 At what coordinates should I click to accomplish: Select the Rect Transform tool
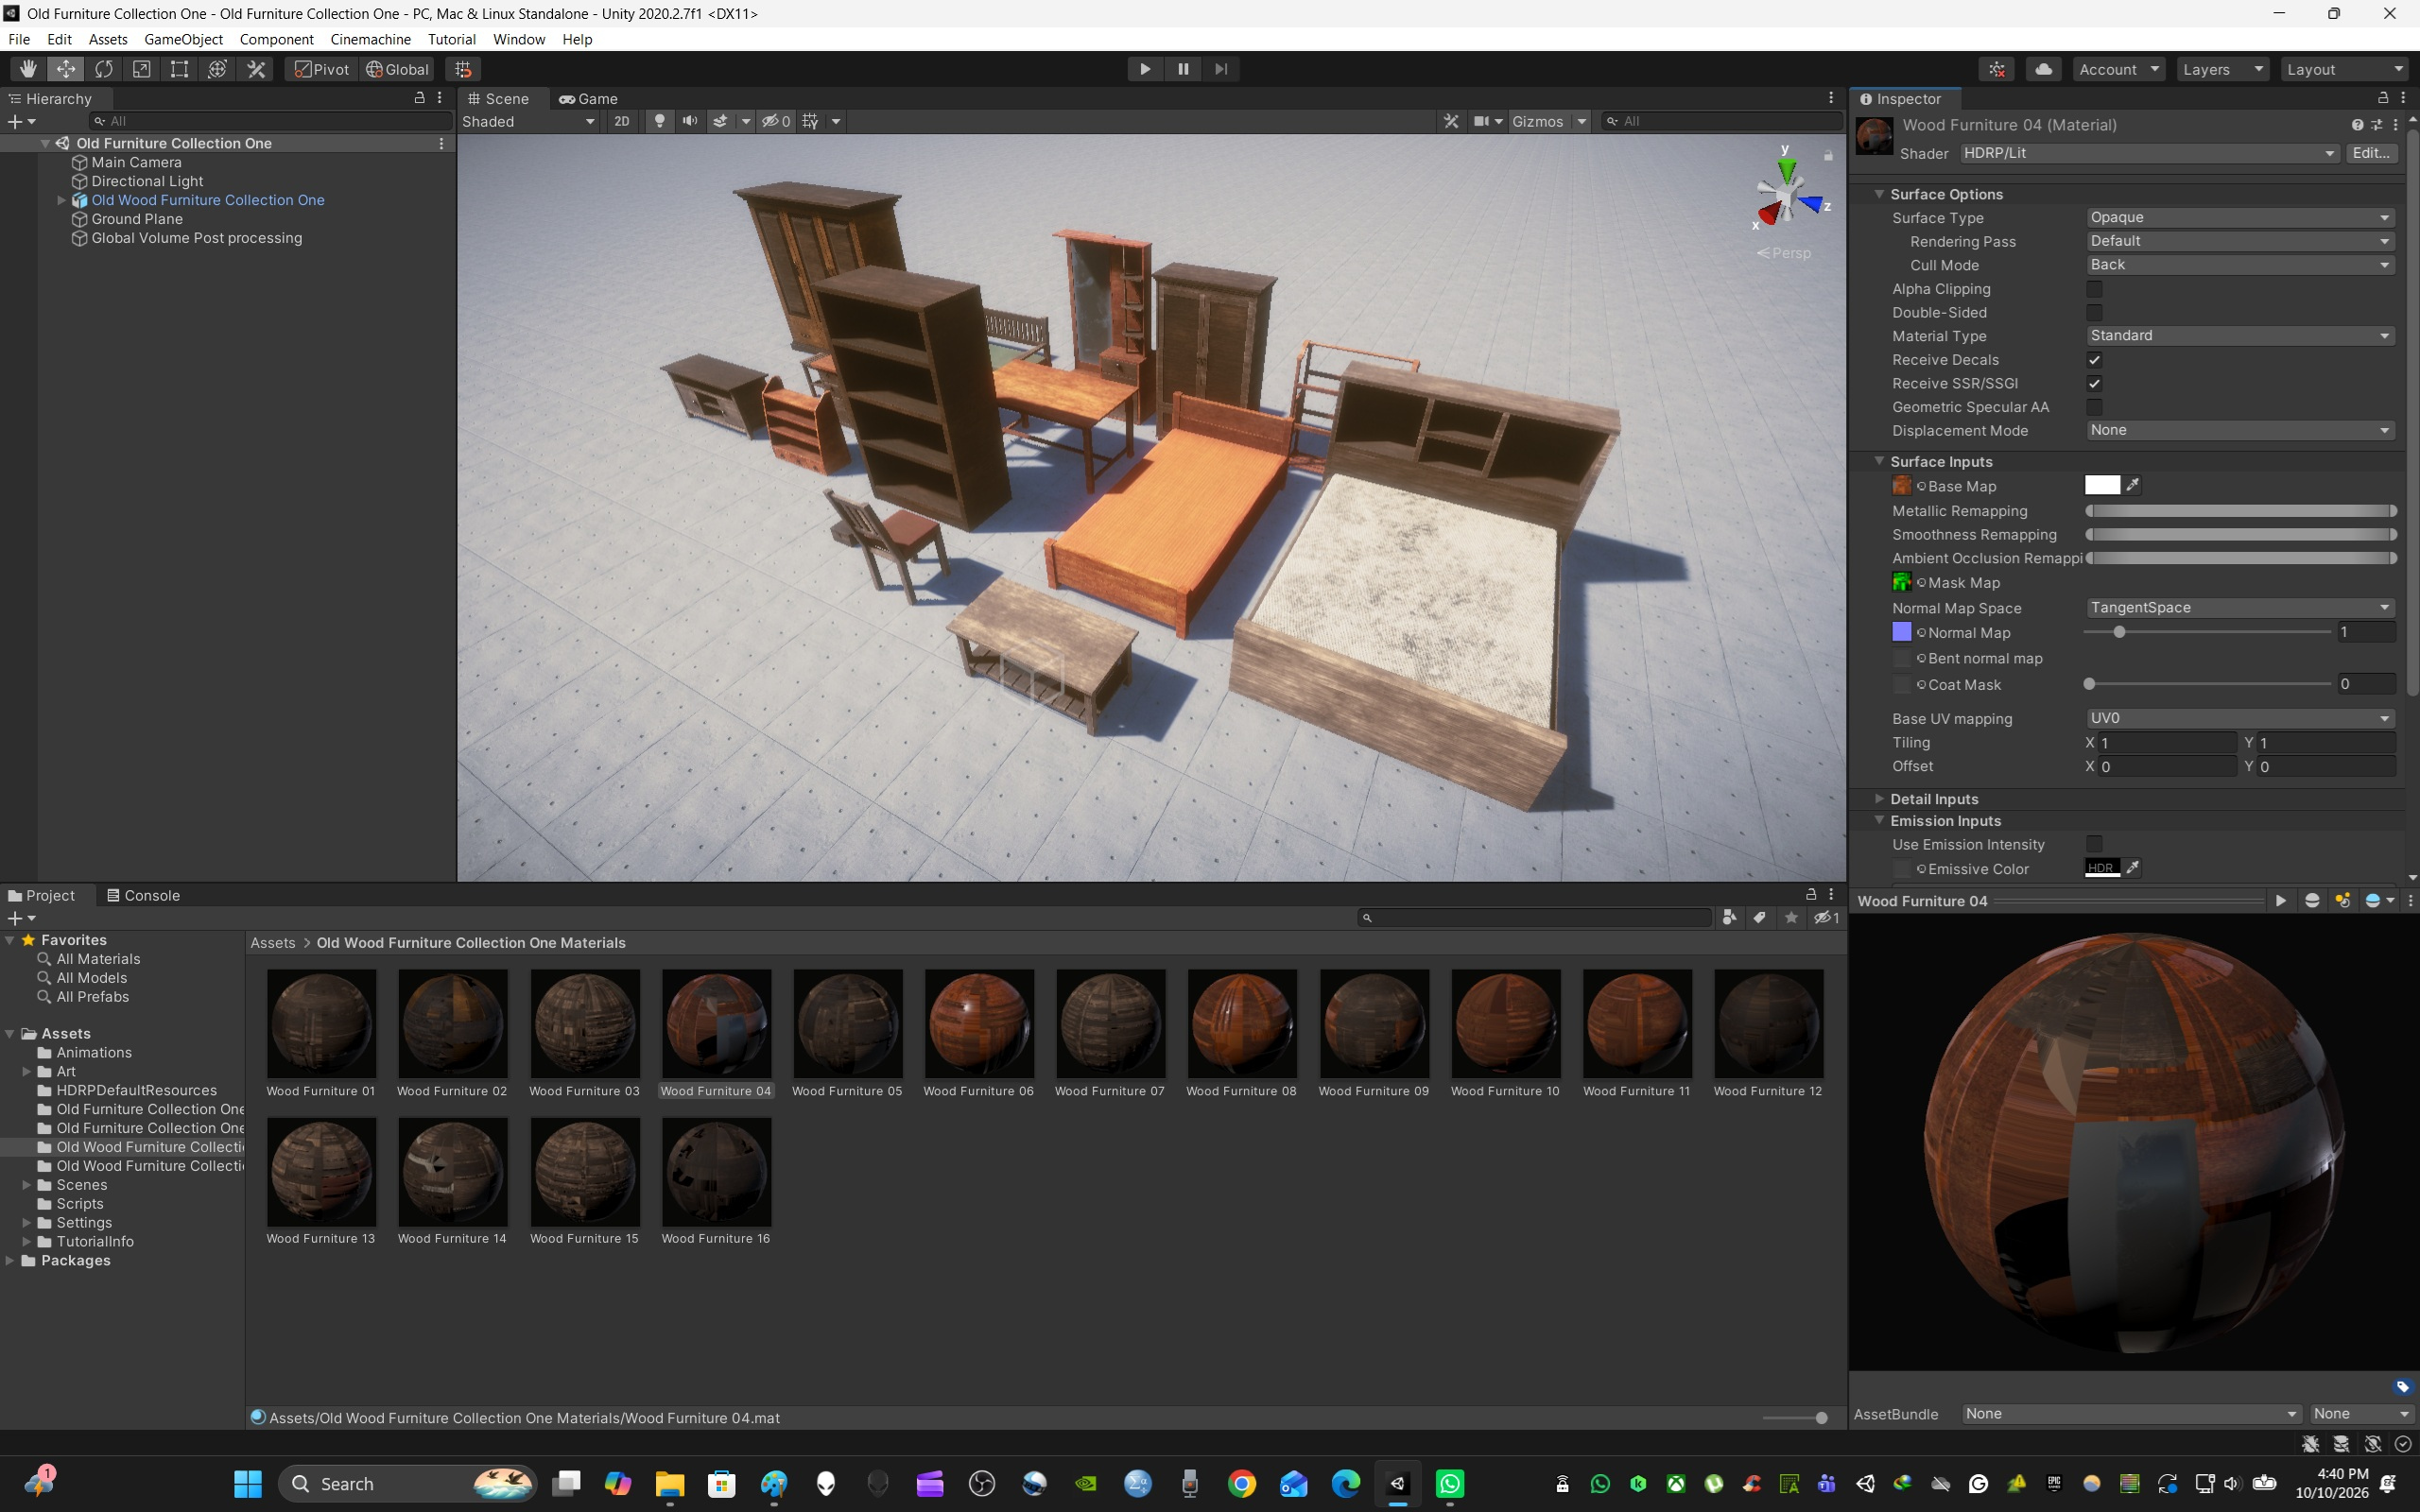coord(180,69)
